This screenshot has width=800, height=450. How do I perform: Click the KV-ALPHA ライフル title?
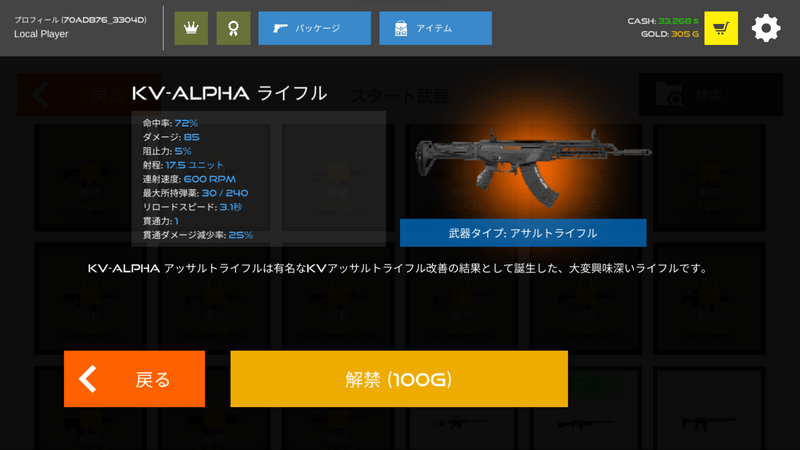[229, 93]
